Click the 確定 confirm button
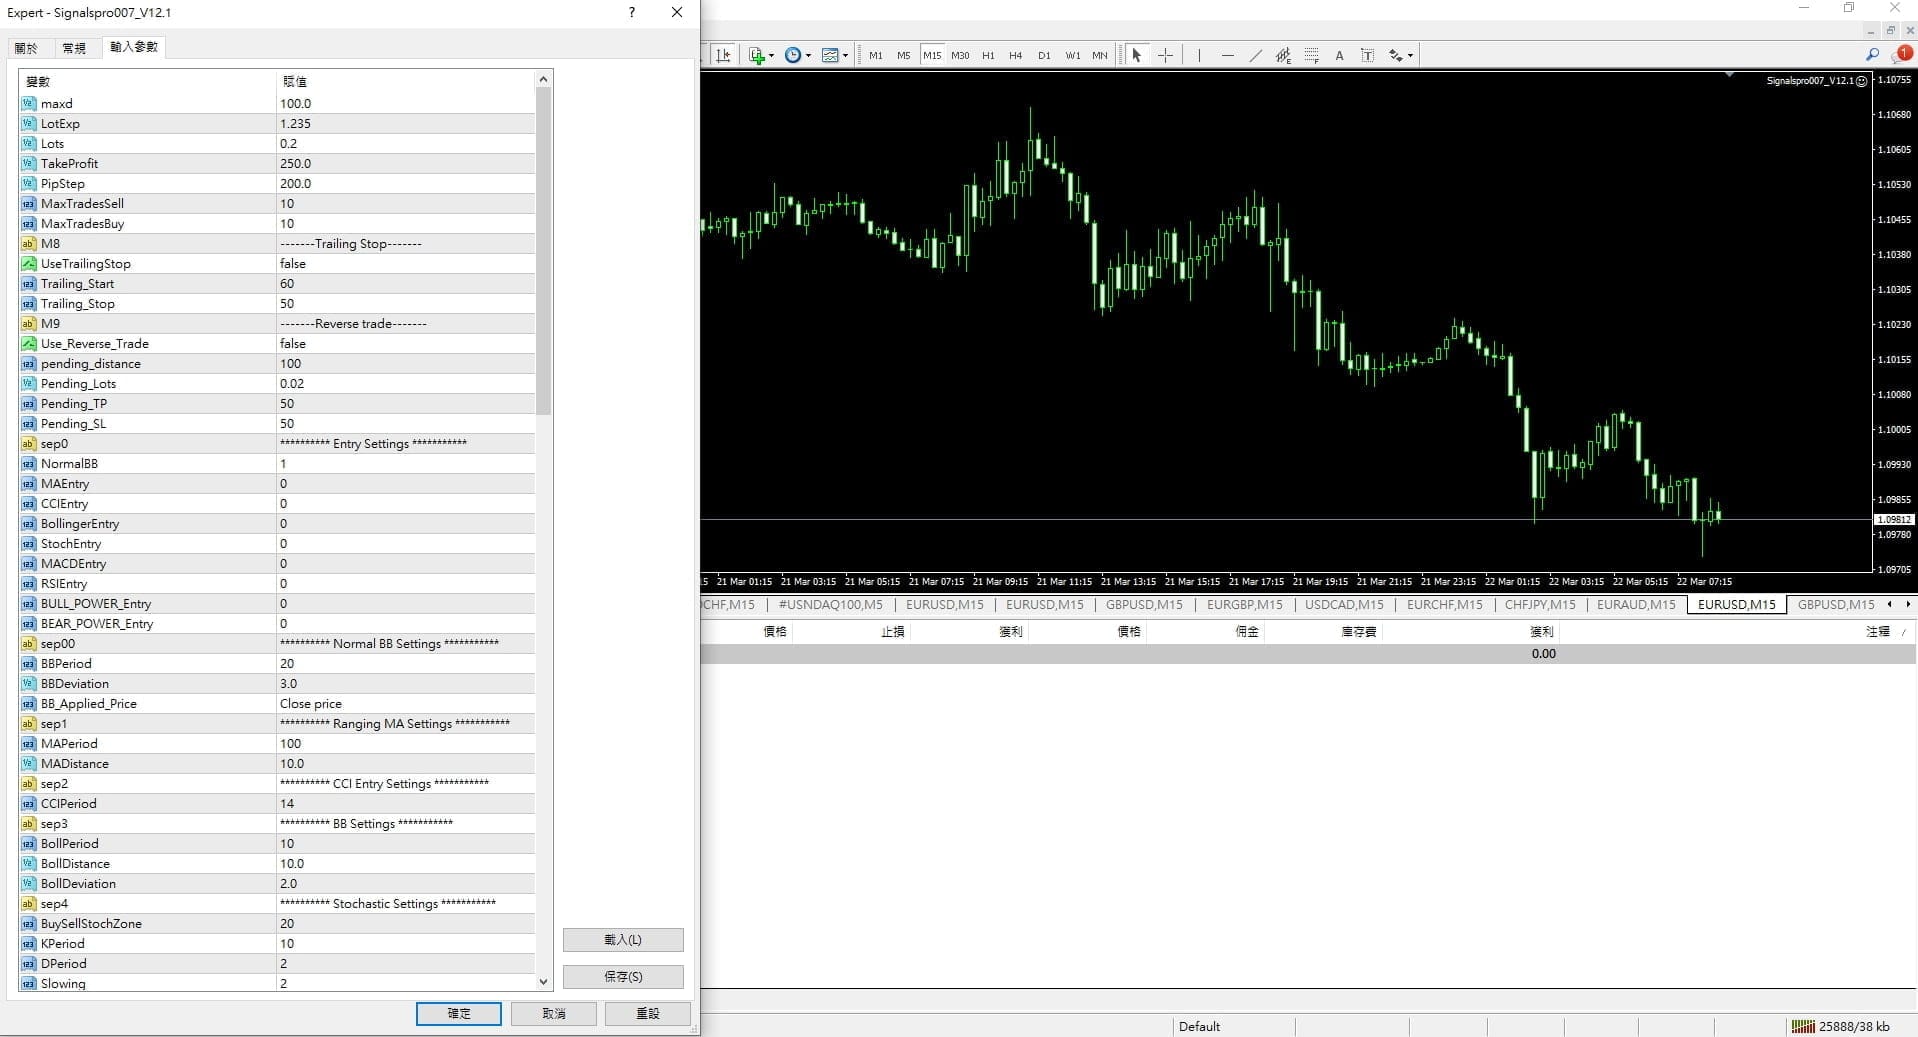This screenshot has width=1918, height=1037. pos(459,1013)
